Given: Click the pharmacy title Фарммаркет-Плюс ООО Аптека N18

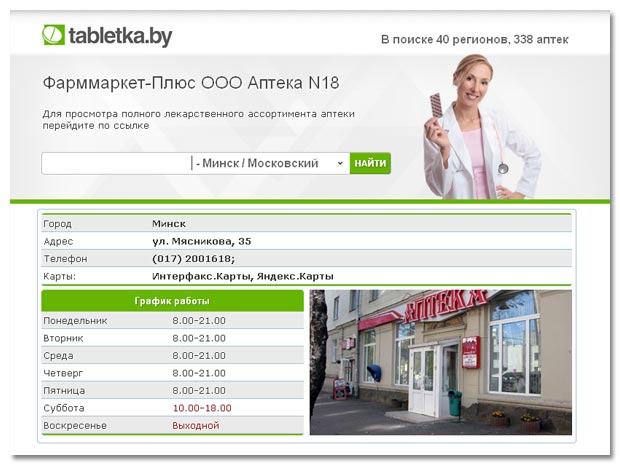Looking at the screenshot, I should pyautogui.click(x=191, y=83).
